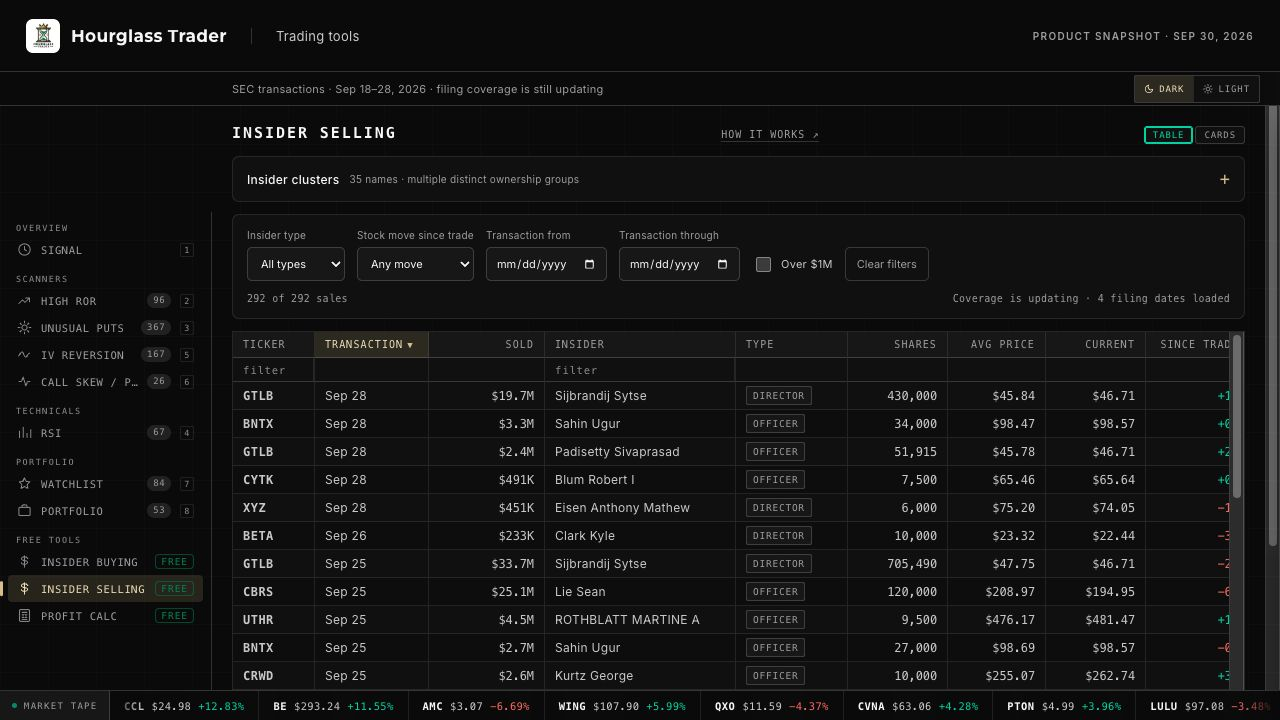The width and height of the screenshot is (1280, 720).
Task: Click the Call Skew scanner icon
Action: tap(24, 382)
